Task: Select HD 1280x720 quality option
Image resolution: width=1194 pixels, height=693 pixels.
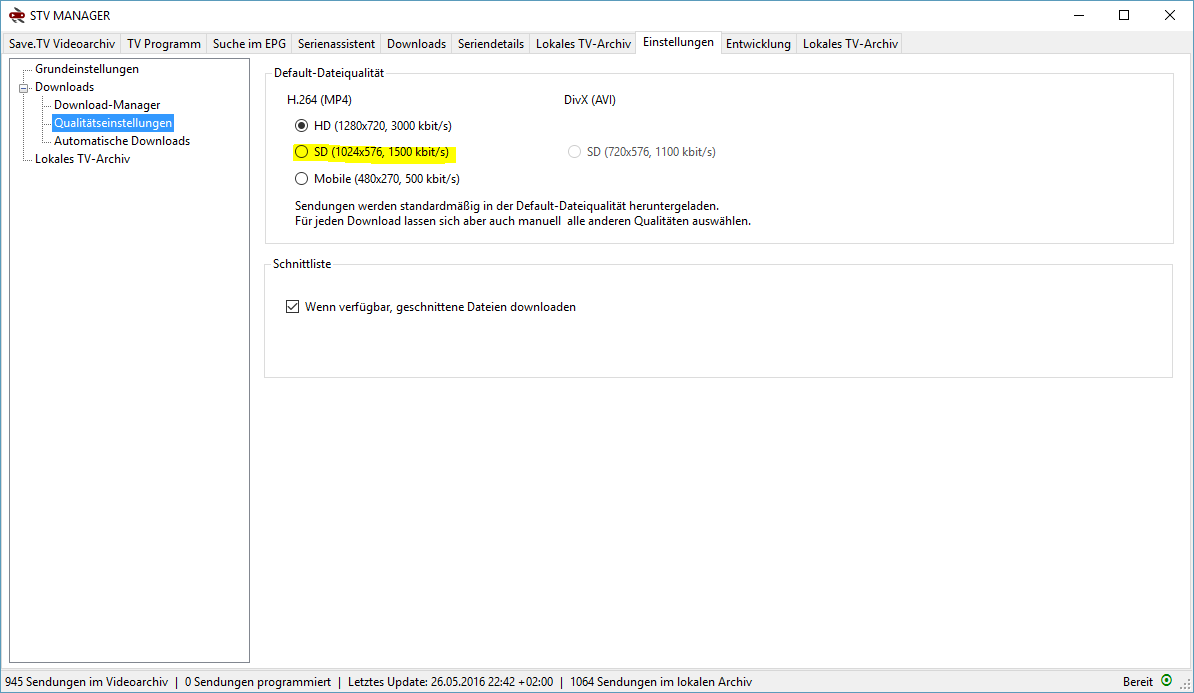Action: [x=301, y=126]
